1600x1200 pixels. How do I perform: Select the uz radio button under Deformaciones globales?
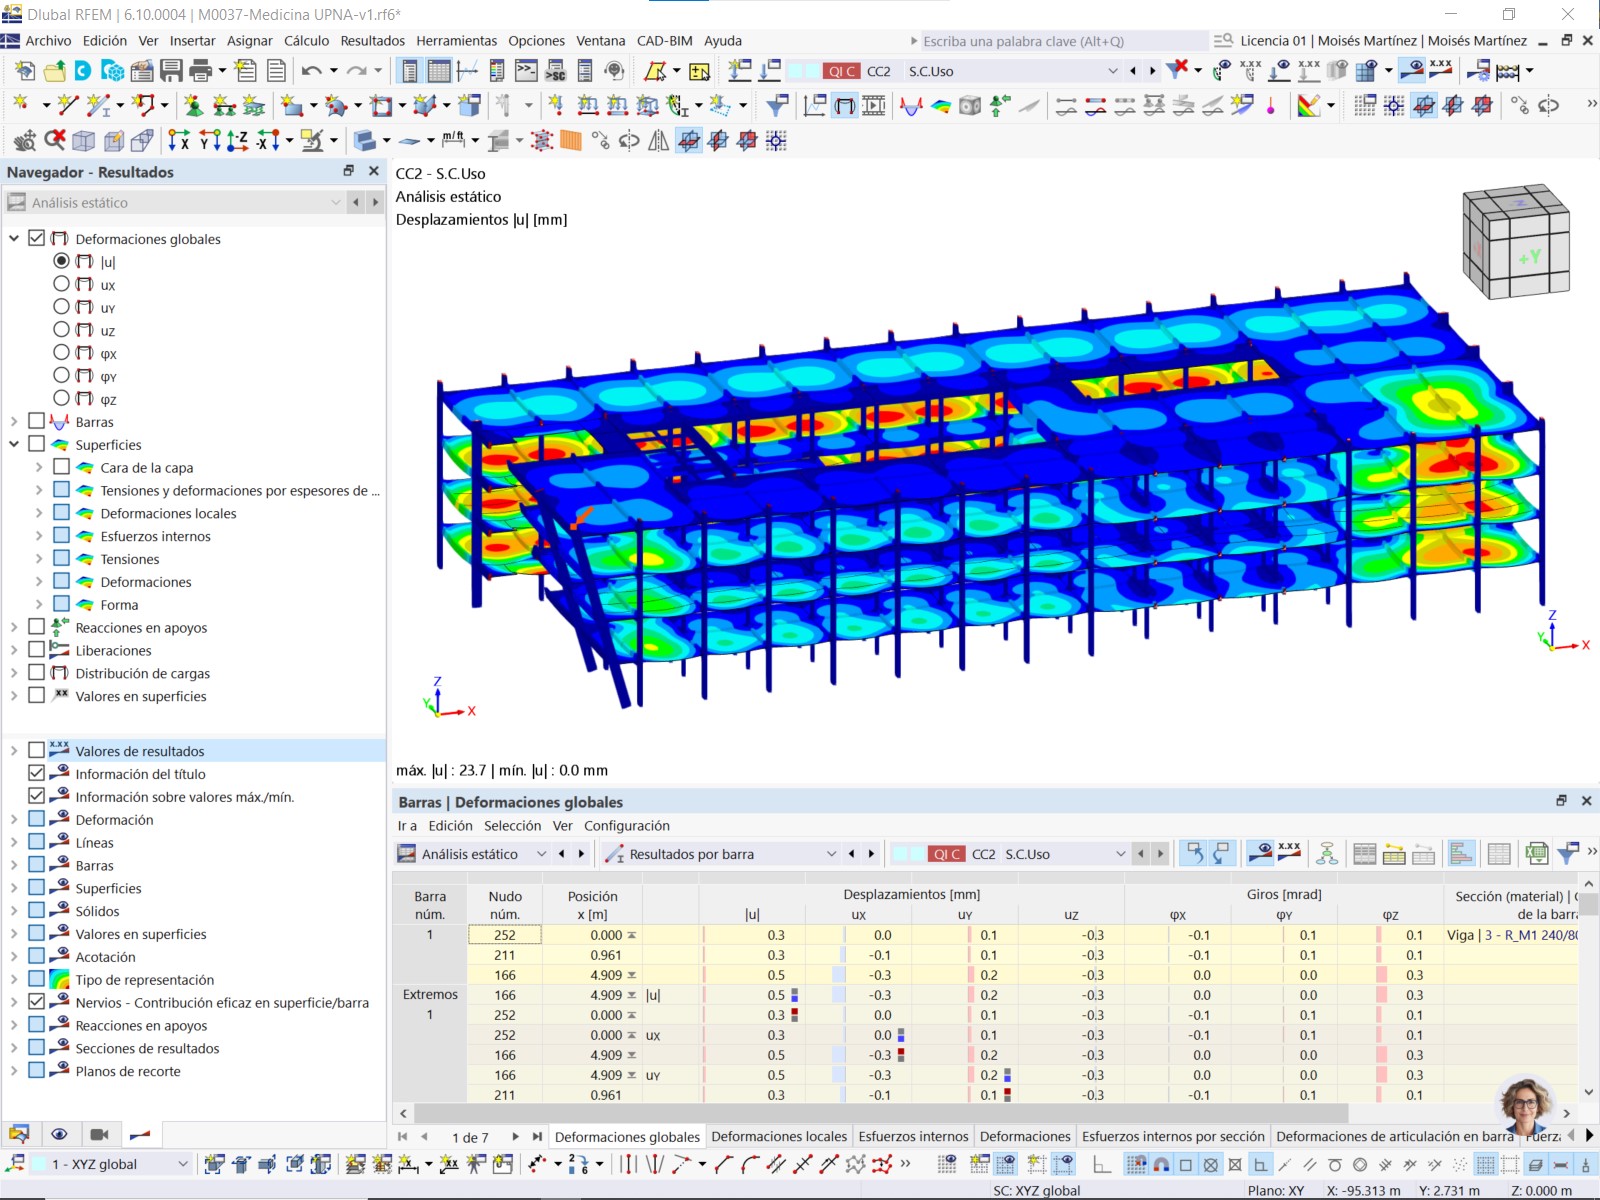(62, 330)
